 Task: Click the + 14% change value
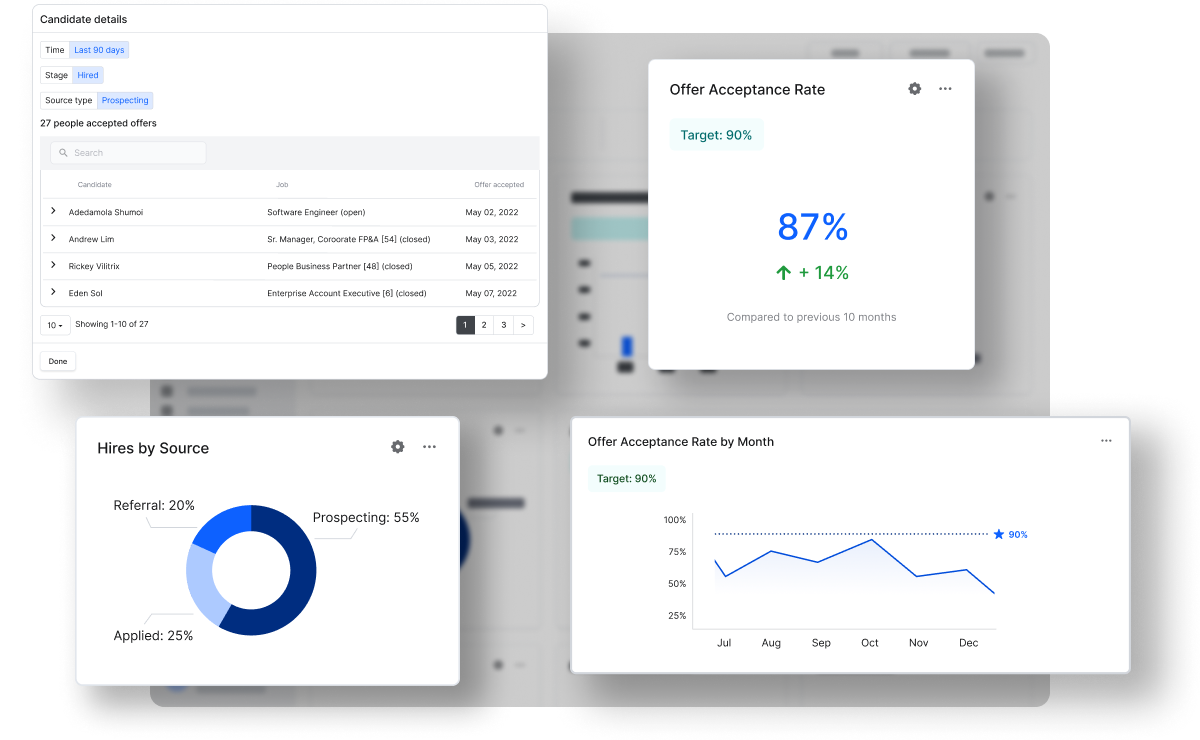(824, 272)
